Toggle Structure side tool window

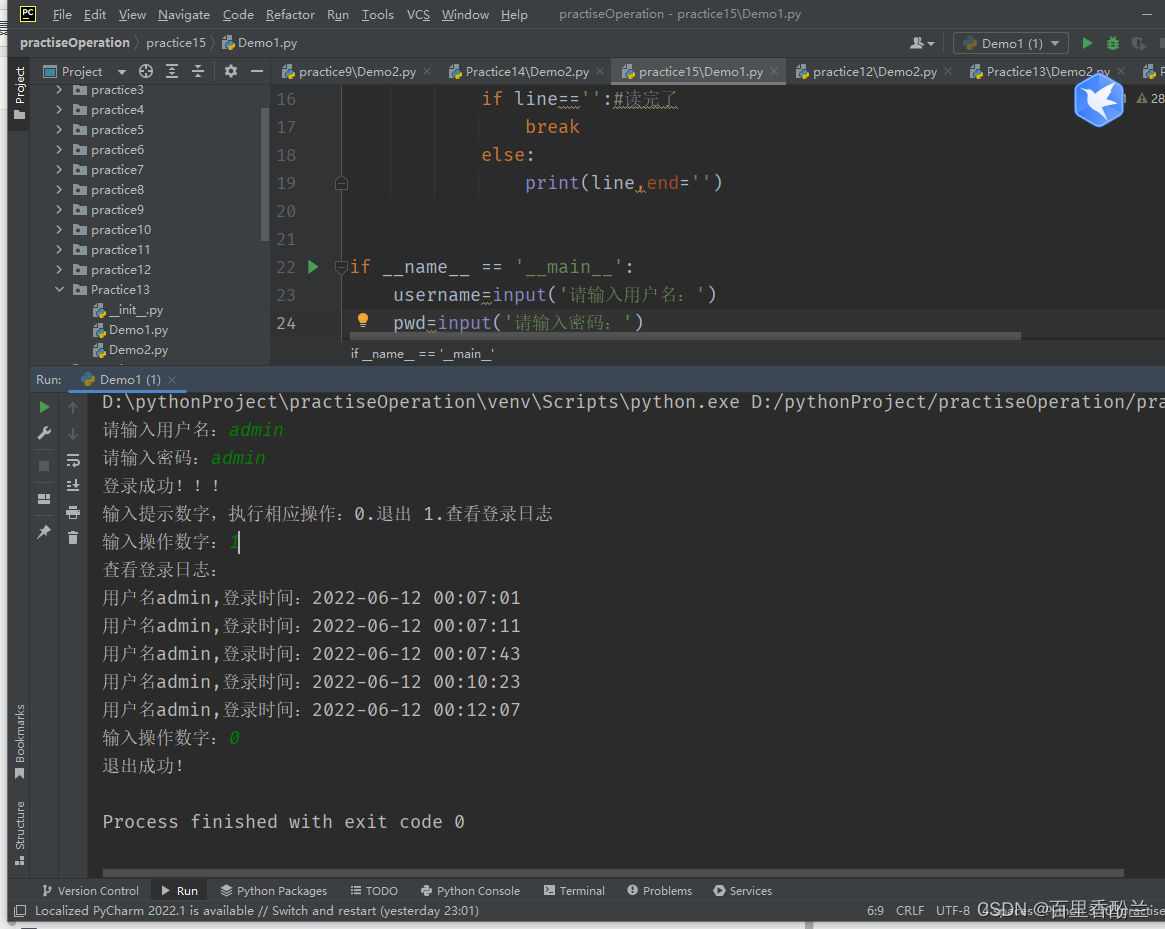[x=19, y=833]
